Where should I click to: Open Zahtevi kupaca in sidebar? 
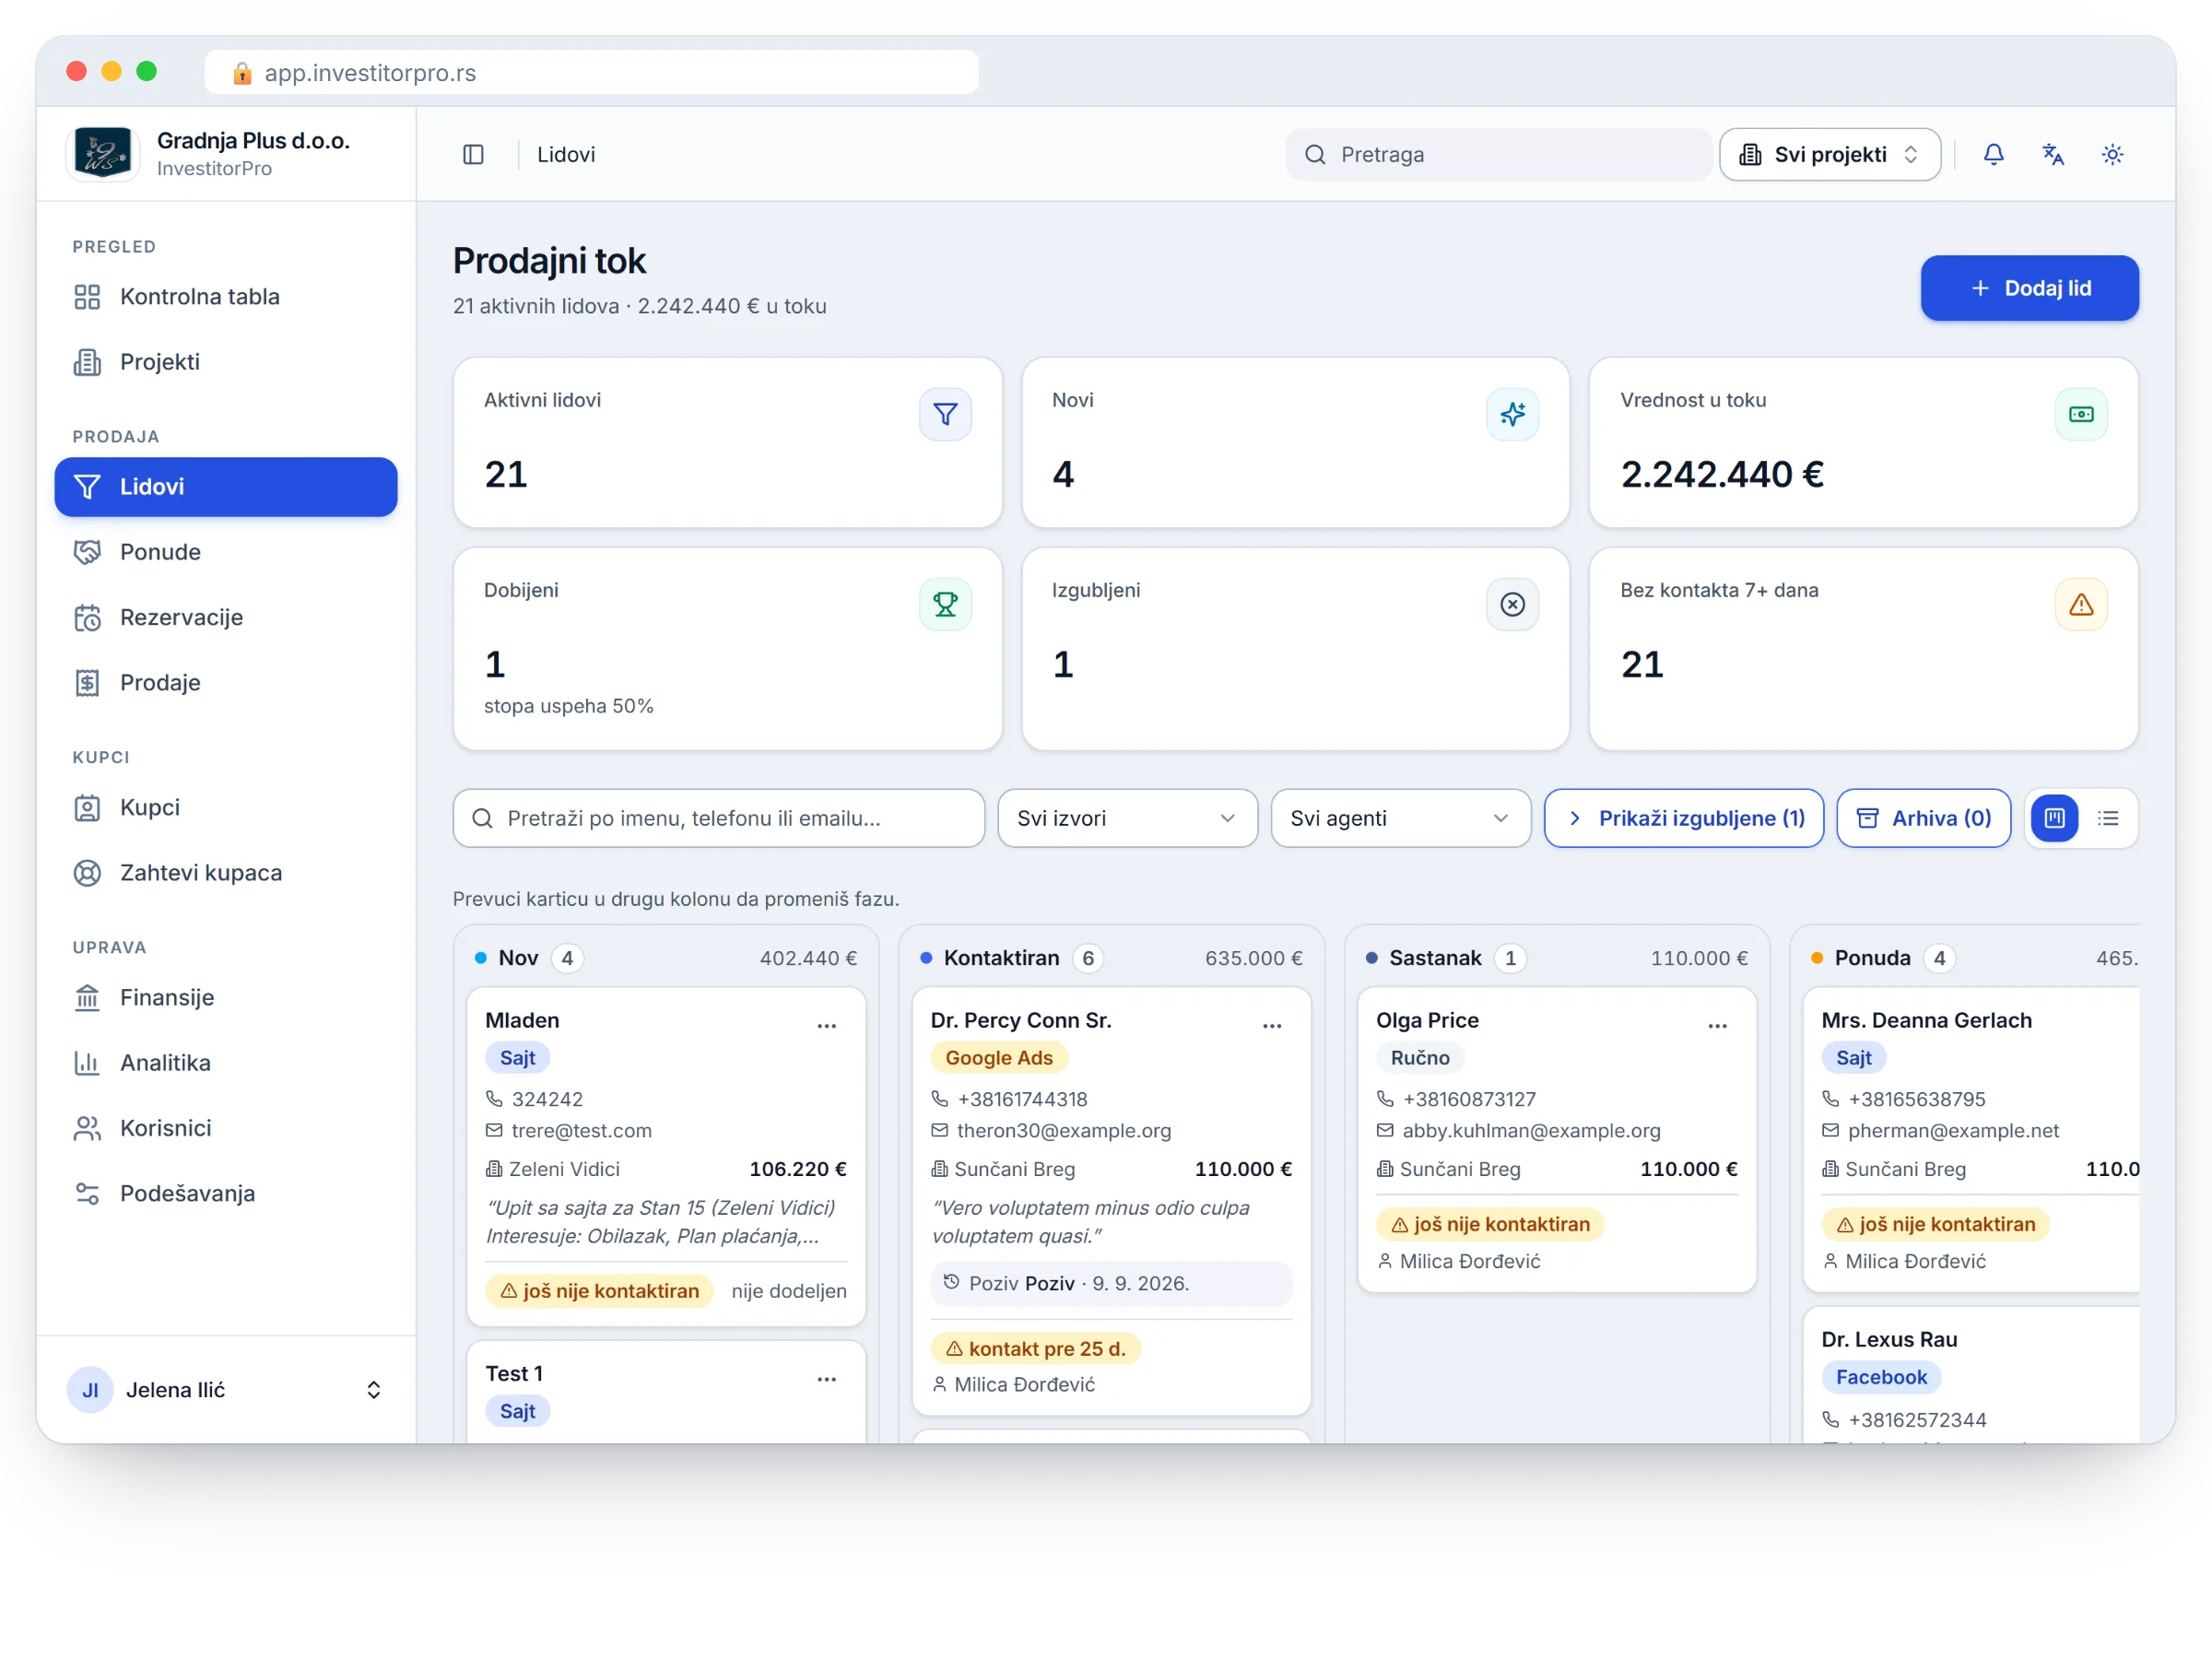pyautogui.click(x=226, y=873)
